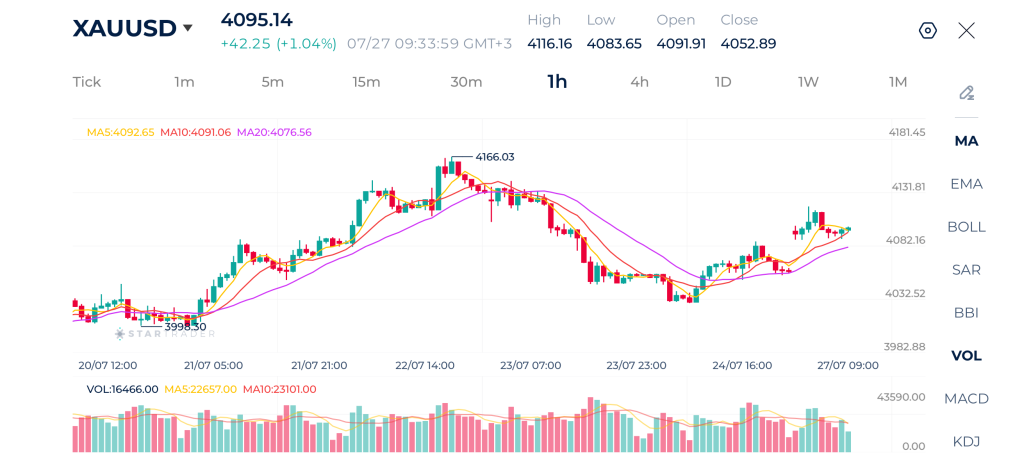Toggle the MA indicator
This screenshot has width=1024, height=471.
coord(967,141)
